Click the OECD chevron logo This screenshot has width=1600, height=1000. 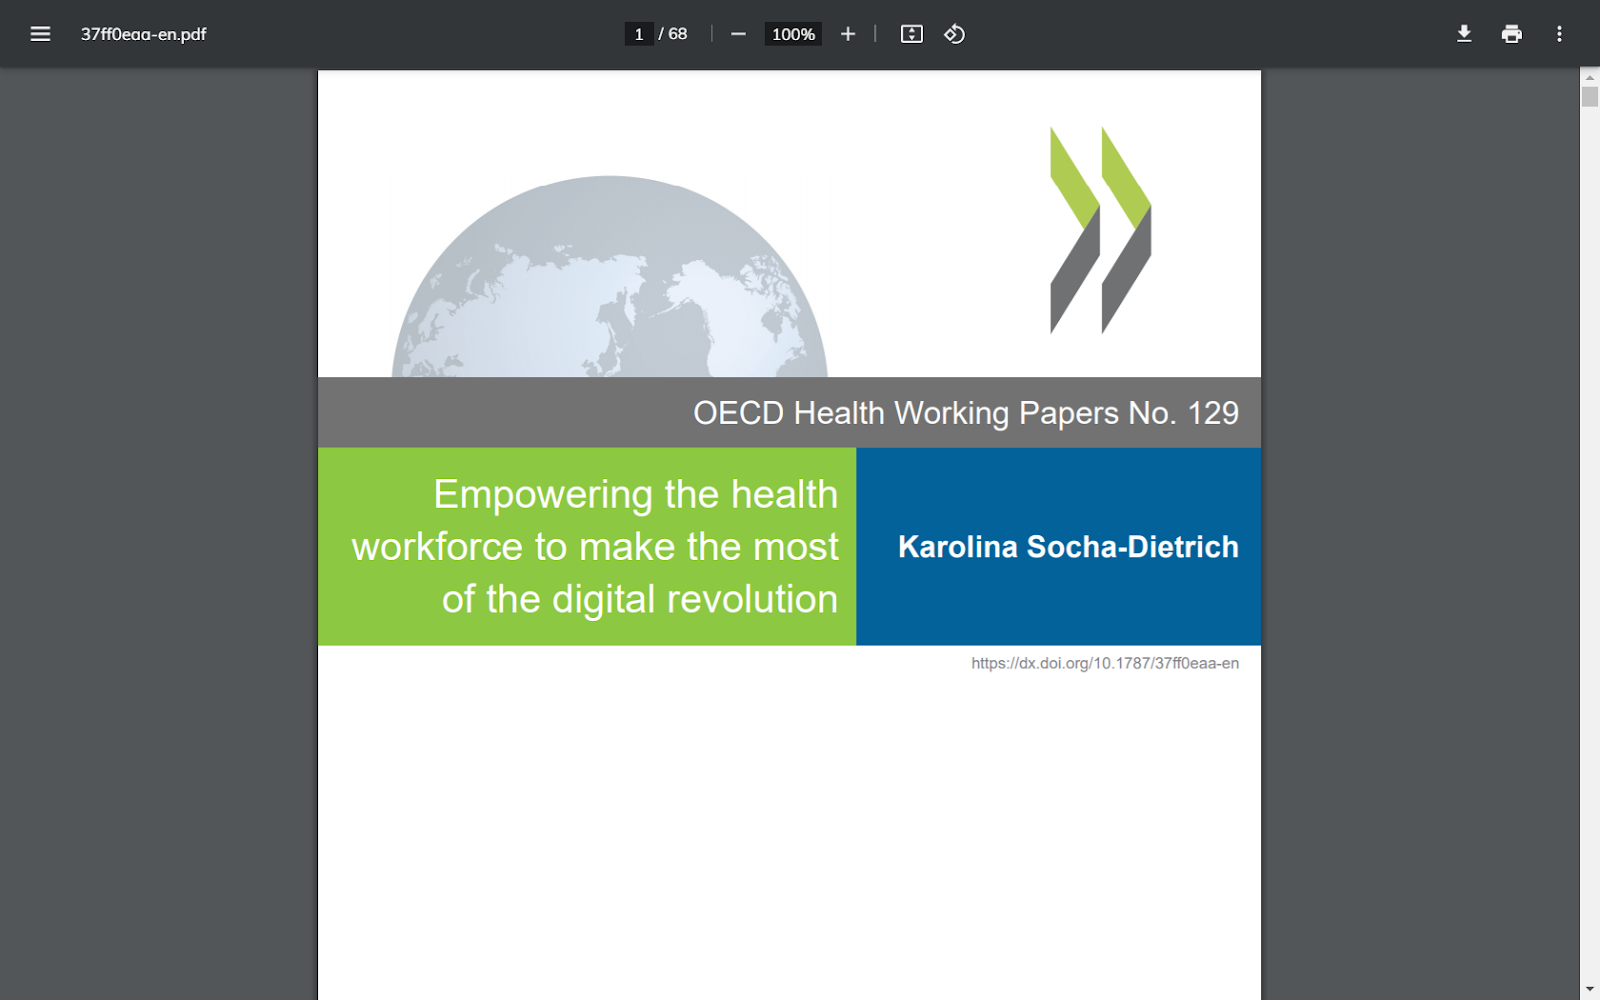(1101, 230)
